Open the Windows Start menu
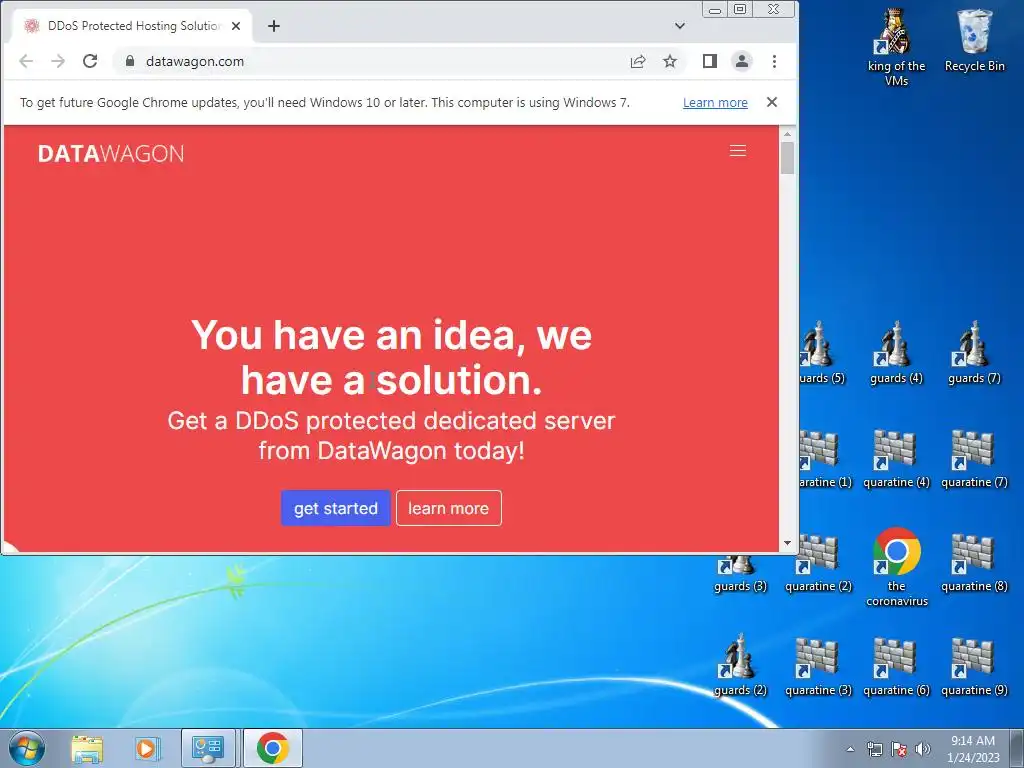The width and height of the screenshot is (1024, 768). click(27, 748)
